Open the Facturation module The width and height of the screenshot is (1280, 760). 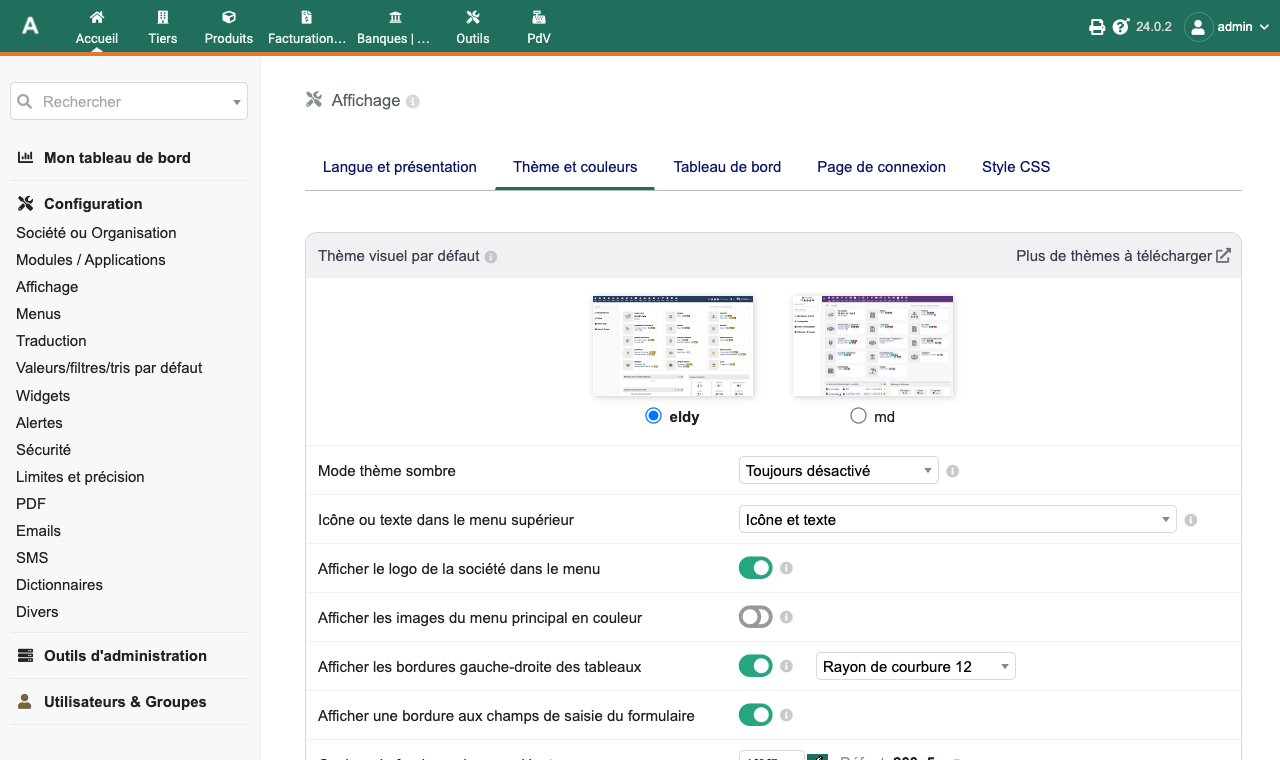point(307,27)
